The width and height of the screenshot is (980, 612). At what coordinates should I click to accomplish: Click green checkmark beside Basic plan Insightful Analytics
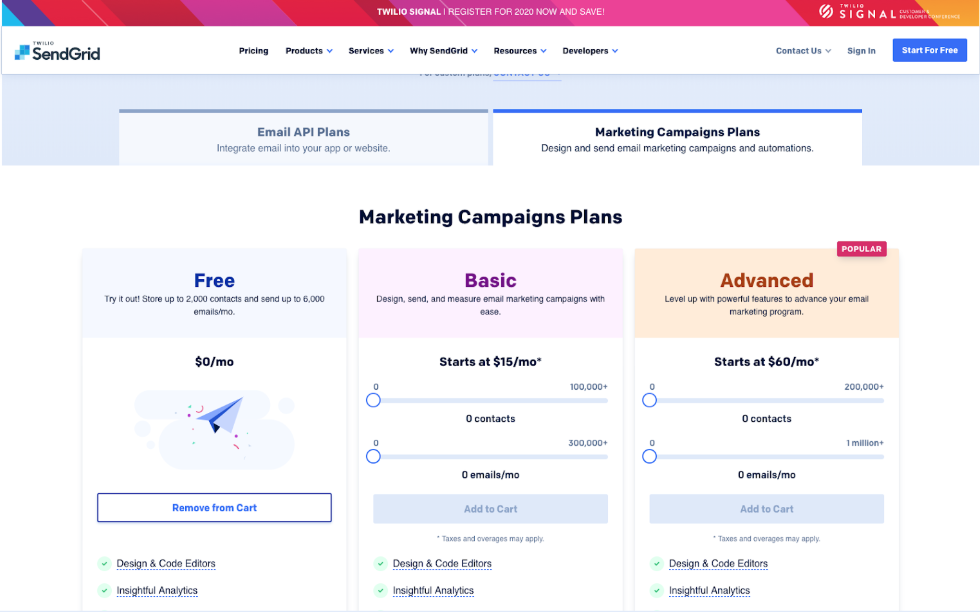click(381, 591)
